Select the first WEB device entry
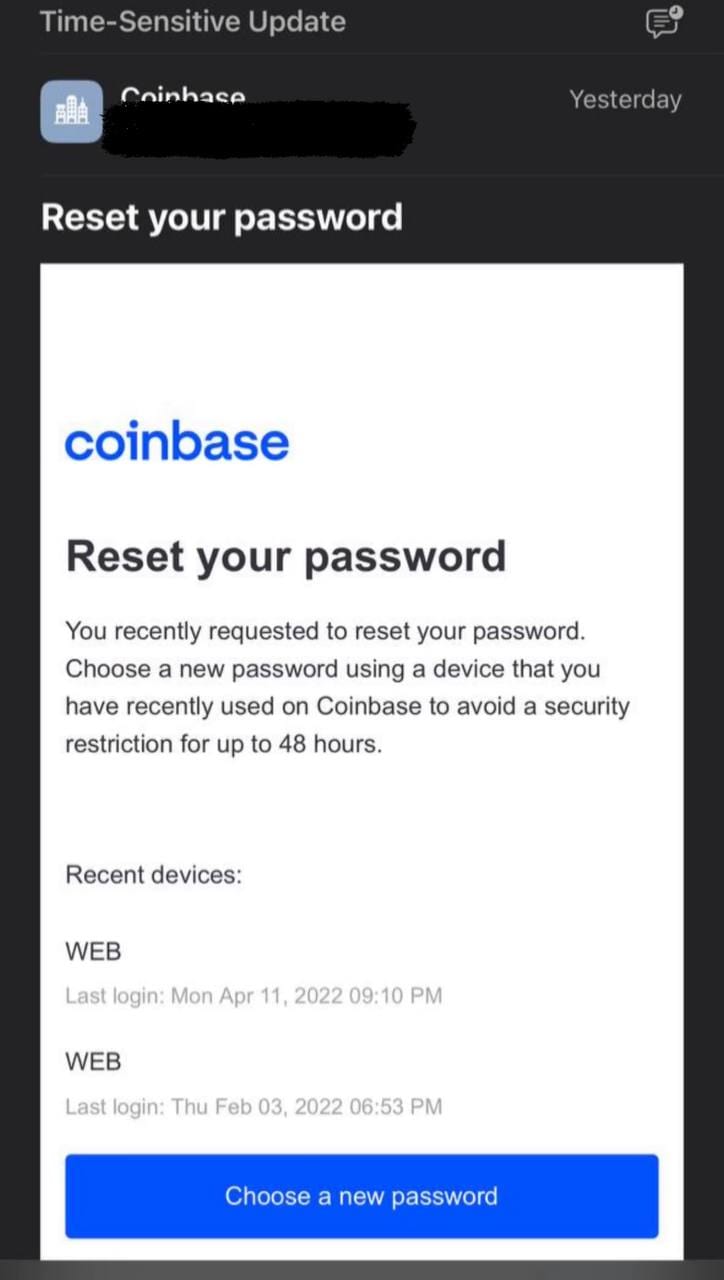 click(x=93, y=951)
